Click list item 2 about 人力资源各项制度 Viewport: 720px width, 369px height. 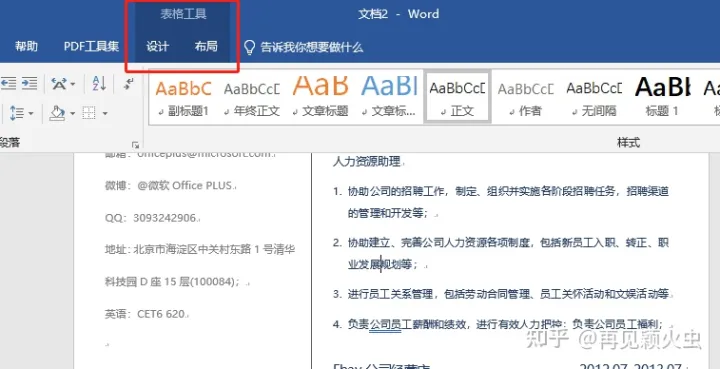(x=501, y=242)
